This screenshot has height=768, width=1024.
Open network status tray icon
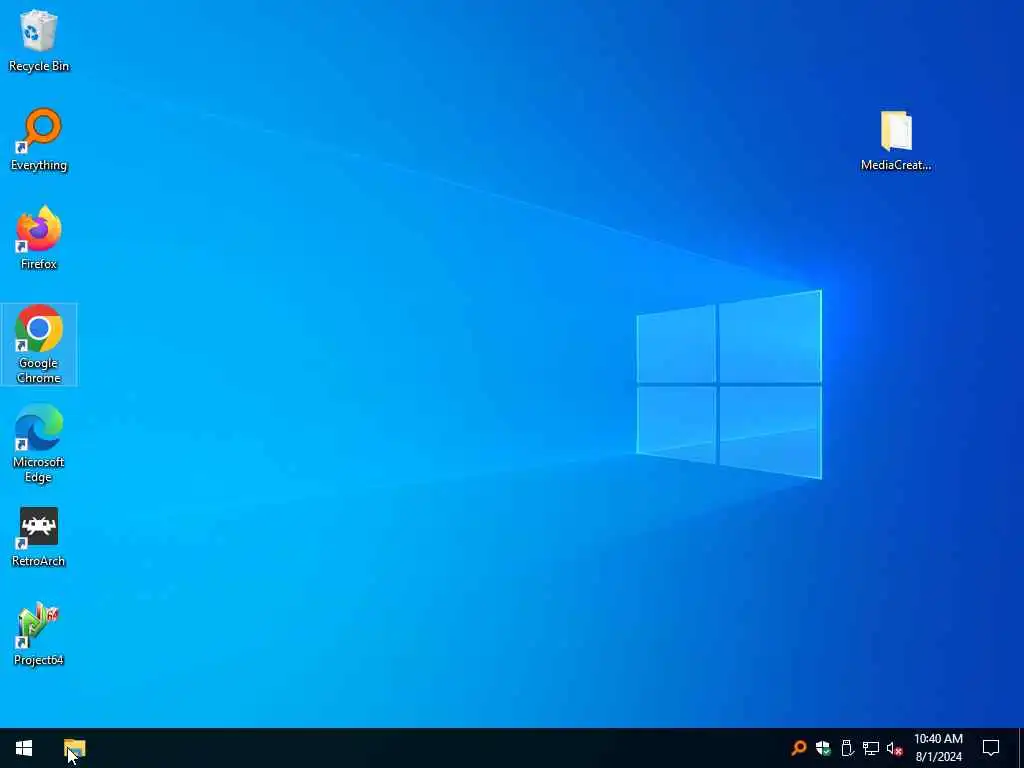871,748
